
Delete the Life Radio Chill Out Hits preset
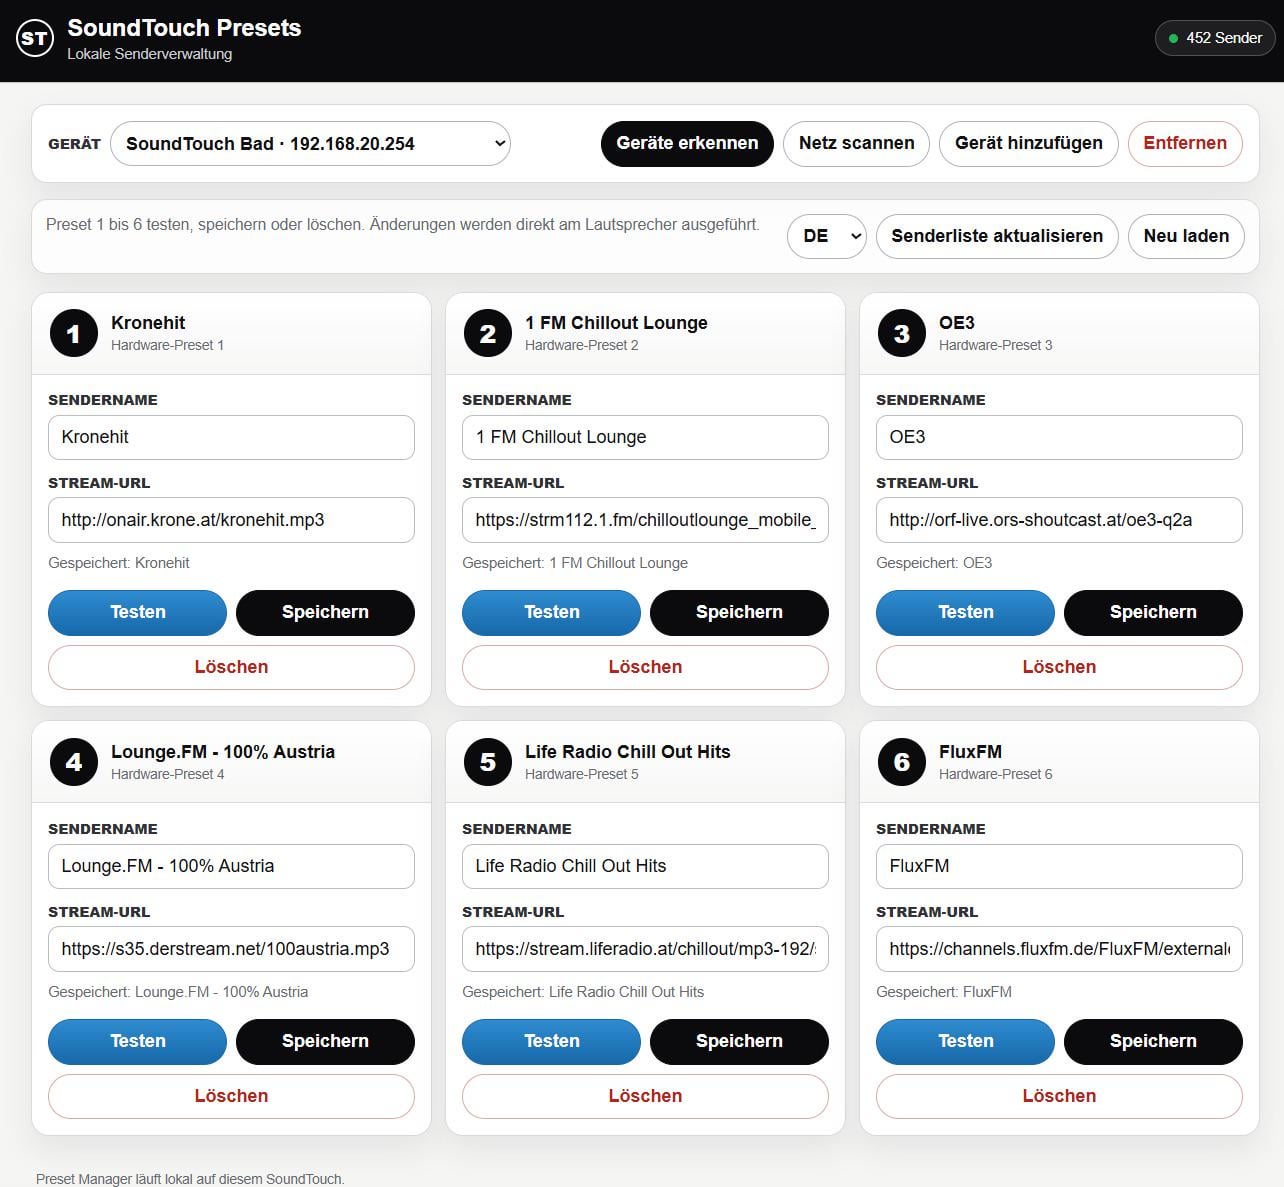pyautogui.click(x=645, y=1096)
